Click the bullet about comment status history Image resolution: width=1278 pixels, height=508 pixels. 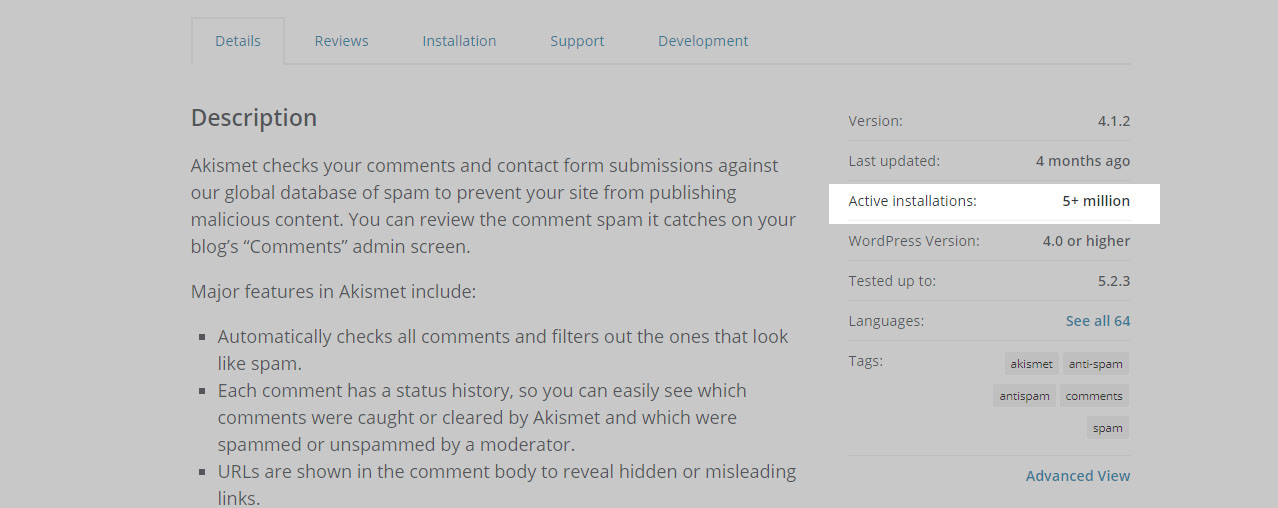[x=482, y=417]
